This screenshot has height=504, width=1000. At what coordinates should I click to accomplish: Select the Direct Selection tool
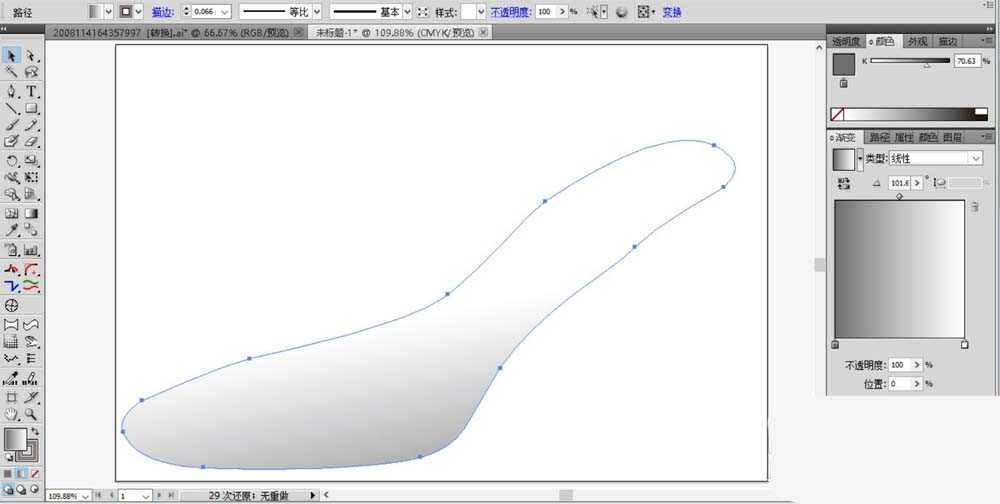coord(31,56)
